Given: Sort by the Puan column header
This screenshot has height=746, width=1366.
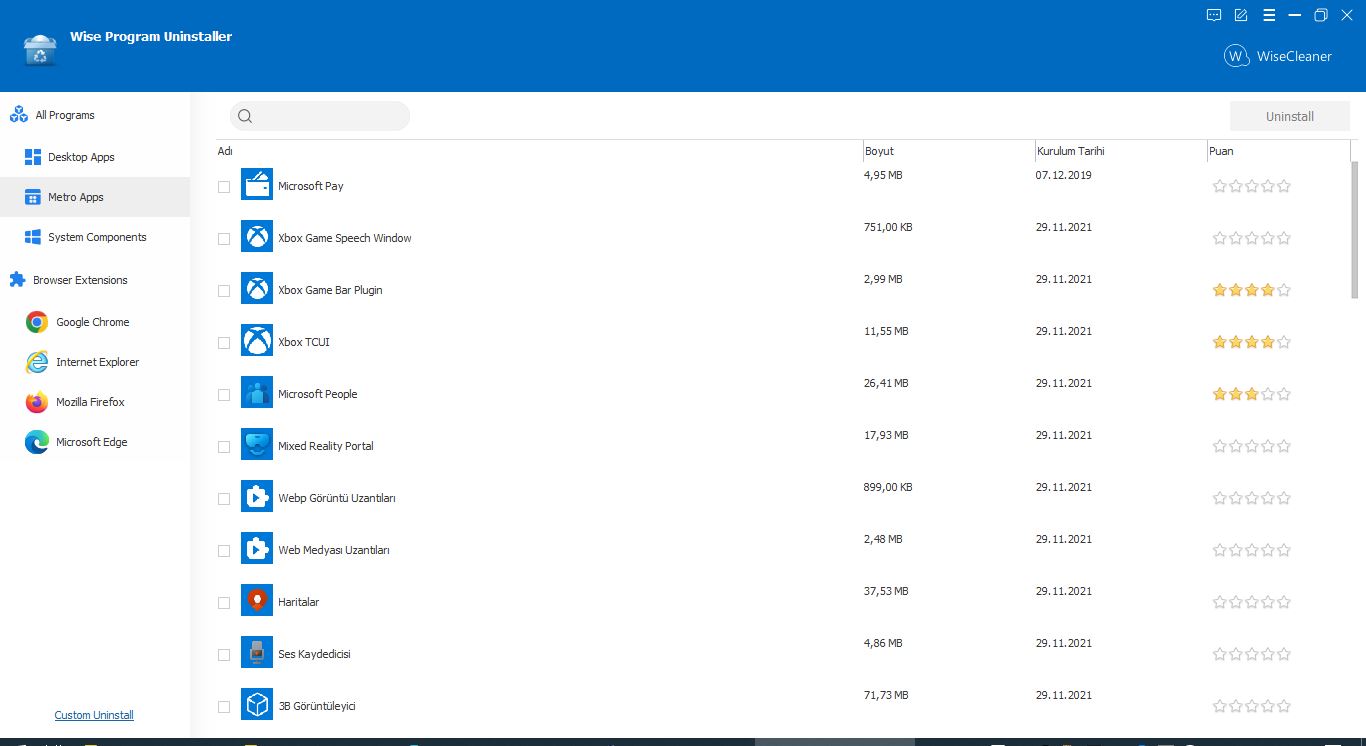Looking at the screenshot, I should point(1221,151).
